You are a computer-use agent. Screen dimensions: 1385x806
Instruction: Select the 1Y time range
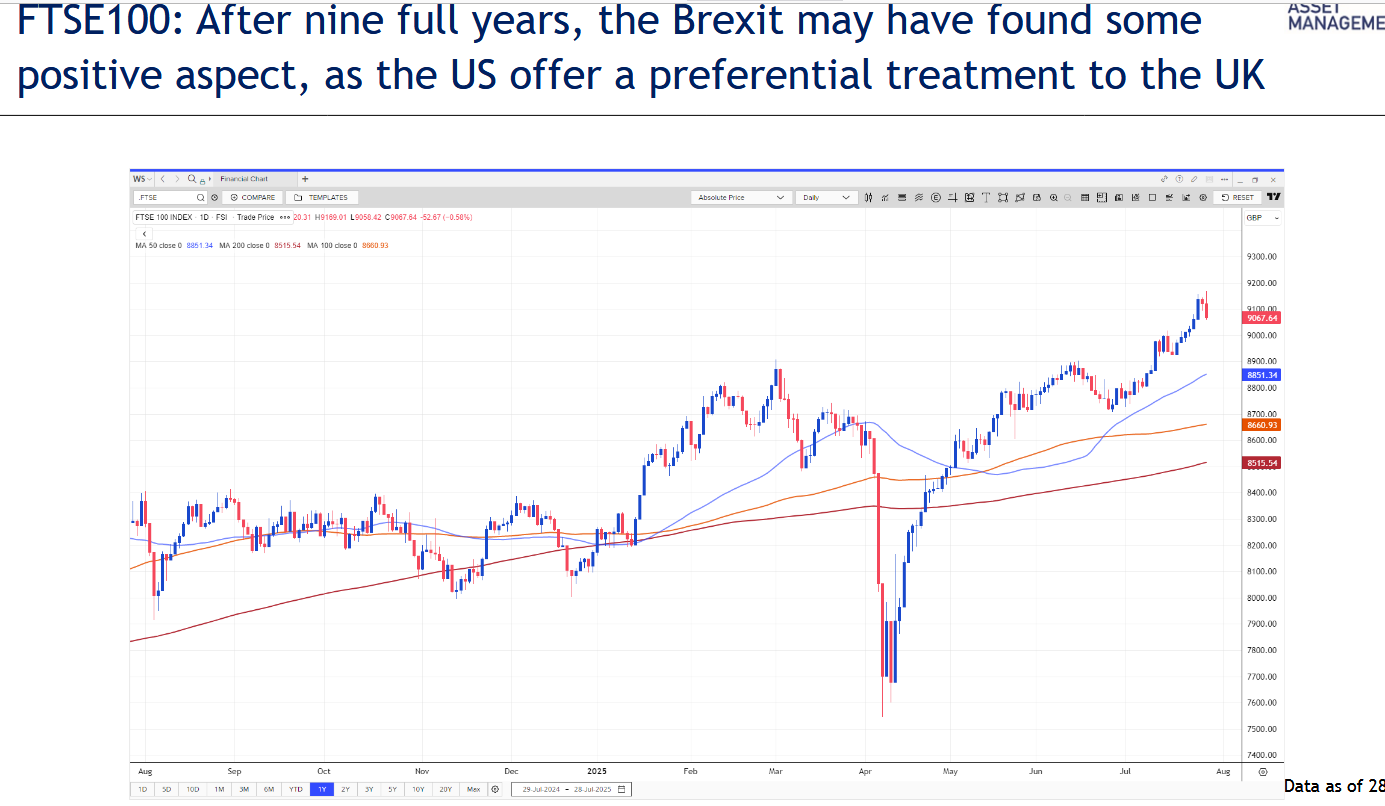click(x=321, y=789)
